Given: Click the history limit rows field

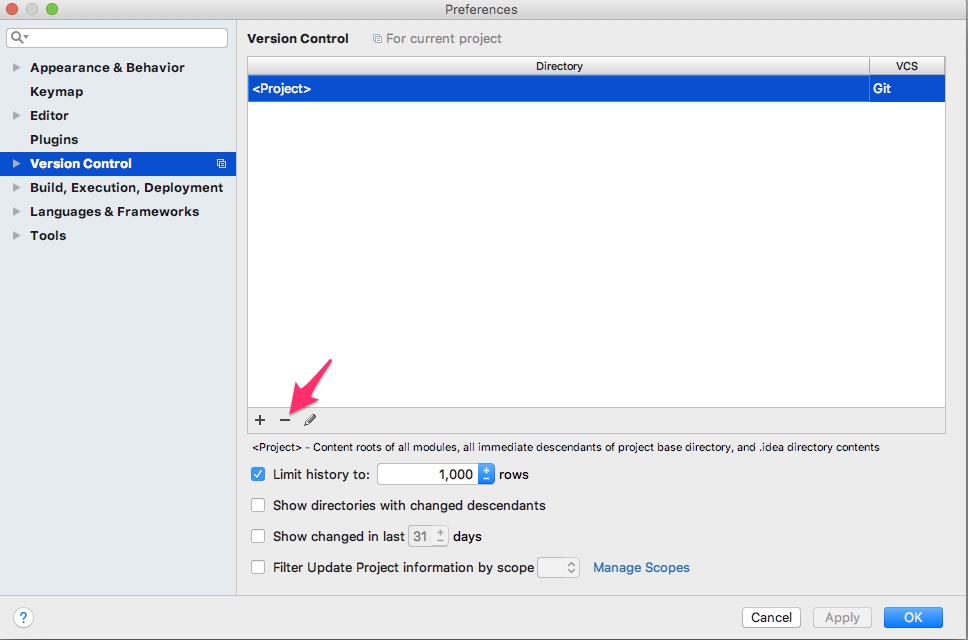Looking at the screenshot, I should point(428,474).
